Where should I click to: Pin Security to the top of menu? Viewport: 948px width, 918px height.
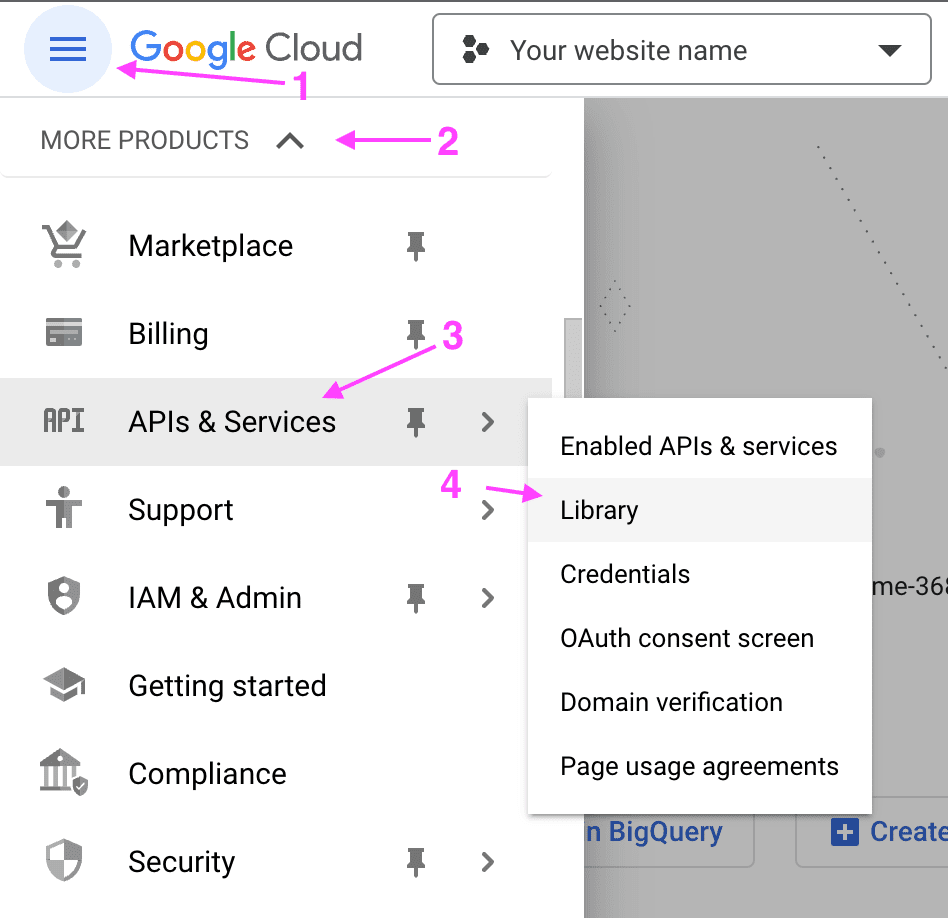click(417, 861)
